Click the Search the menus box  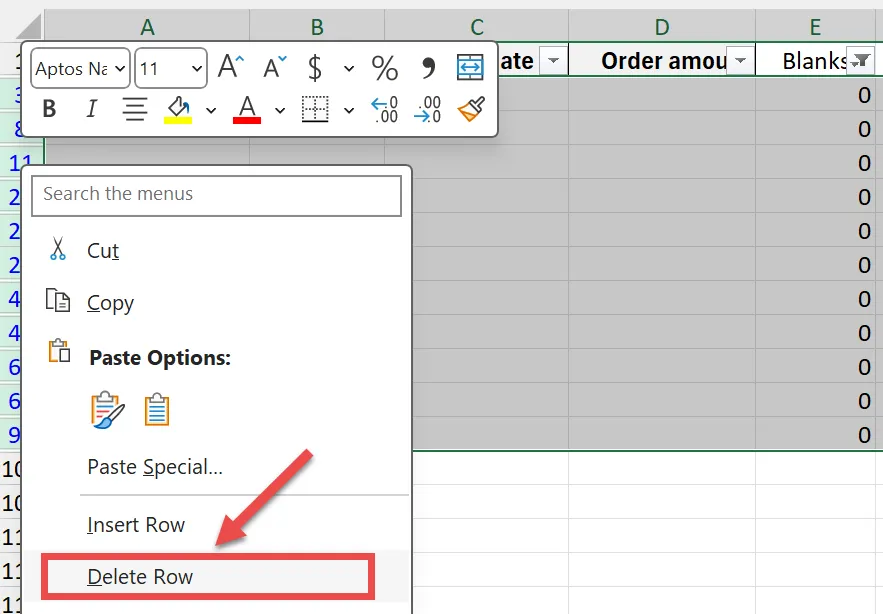[x=216, y=195]
